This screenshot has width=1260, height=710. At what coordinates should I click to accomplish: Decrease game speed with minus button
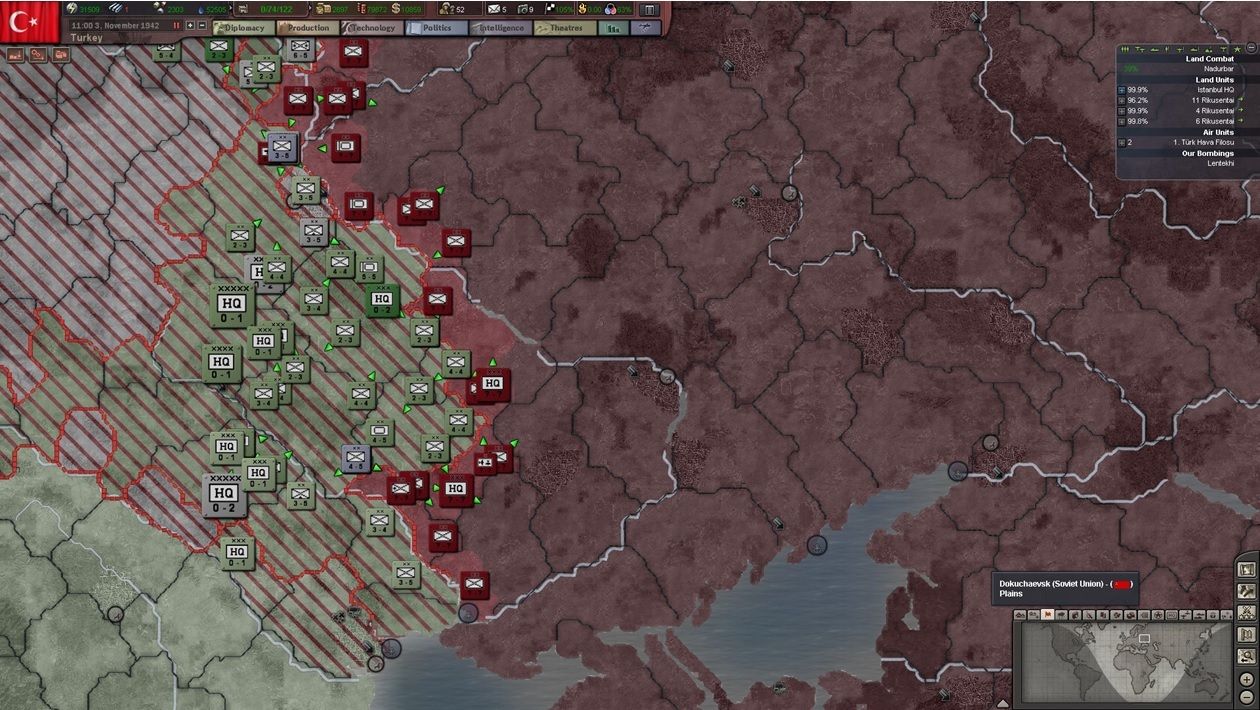pos(202,26)
